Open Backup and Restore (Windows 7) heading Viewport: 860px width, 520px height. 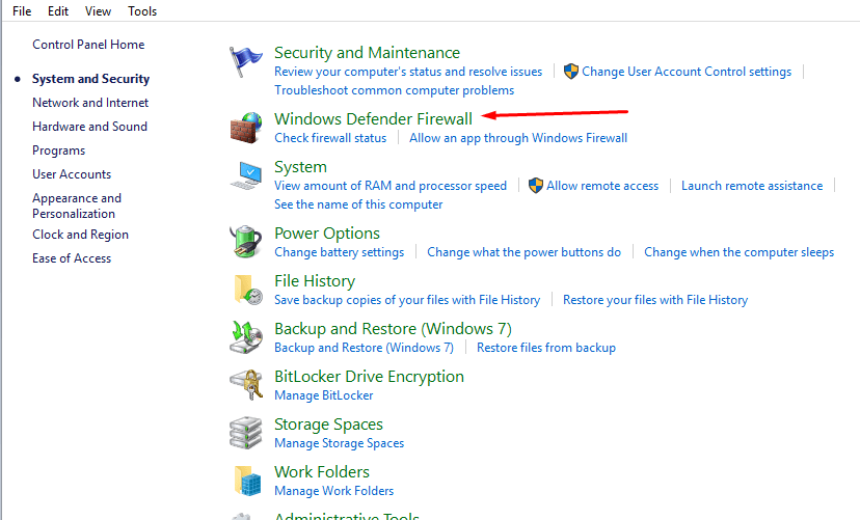[393, 329]
